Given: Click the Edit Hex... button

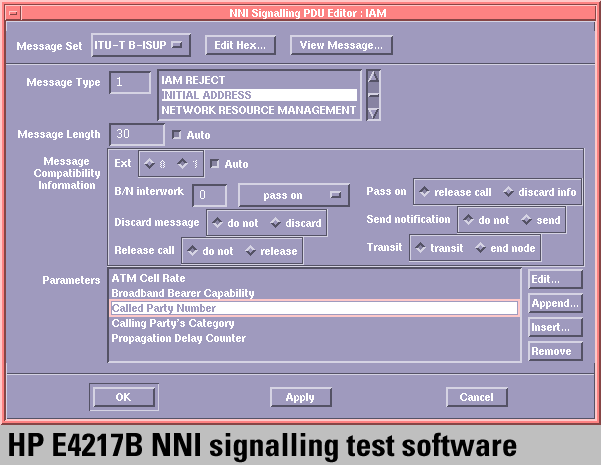Looking at the screenshot, I should (x=240, y=45).
